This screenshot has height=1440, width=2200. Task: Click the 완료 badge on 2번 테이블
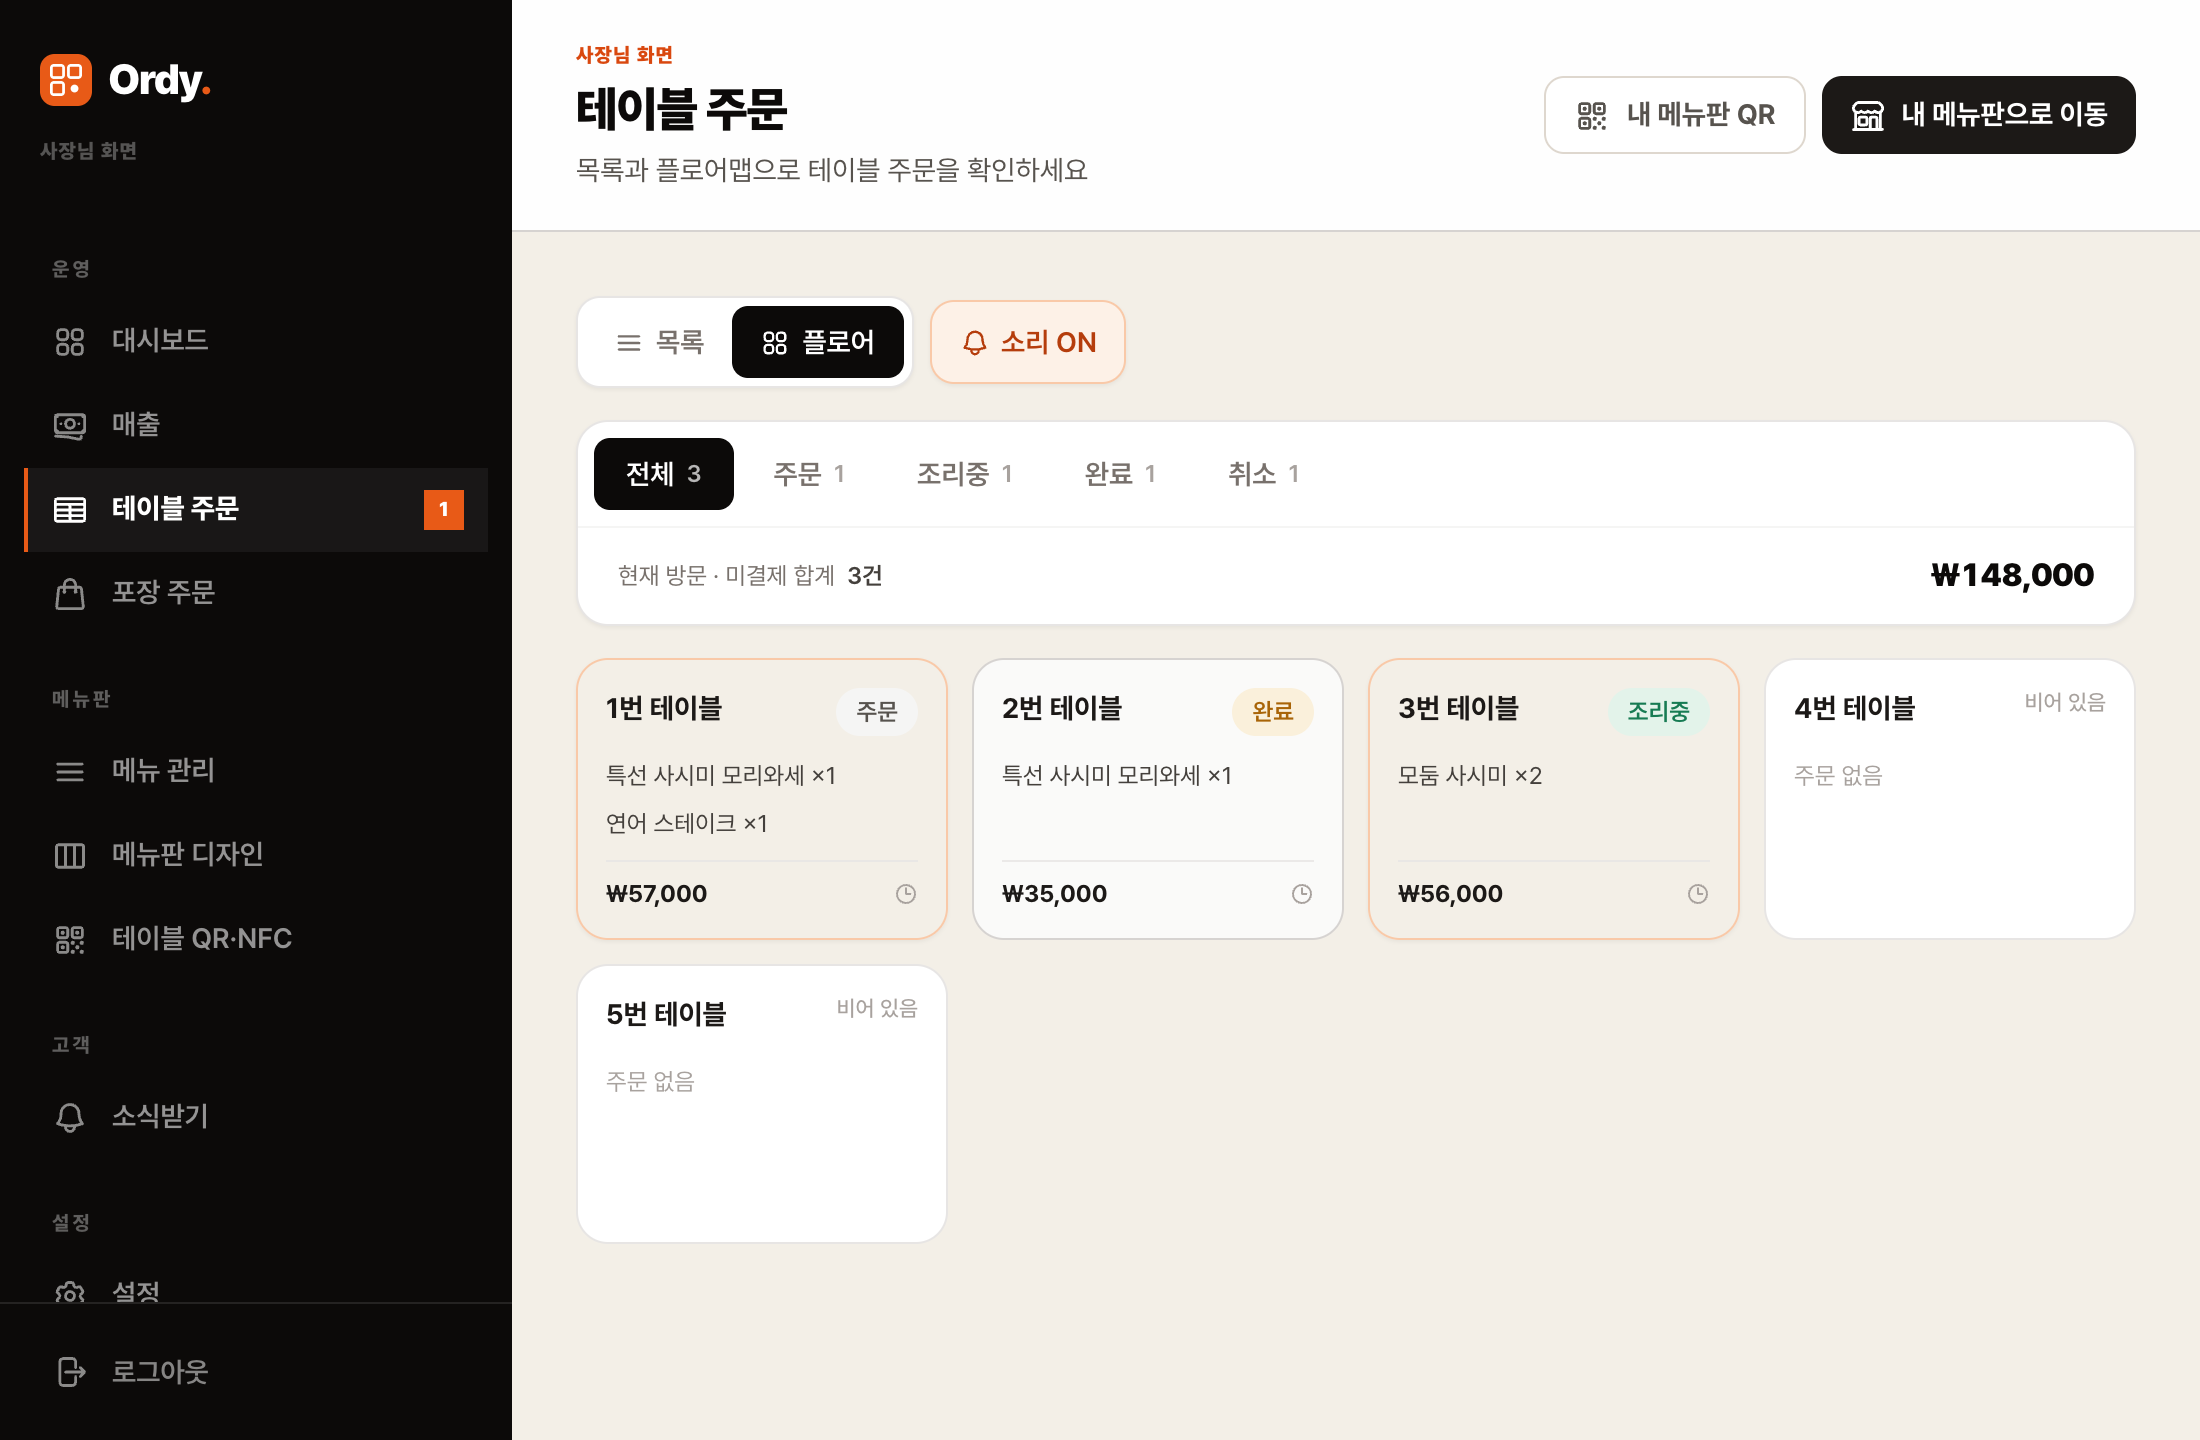click(1273, 712)
